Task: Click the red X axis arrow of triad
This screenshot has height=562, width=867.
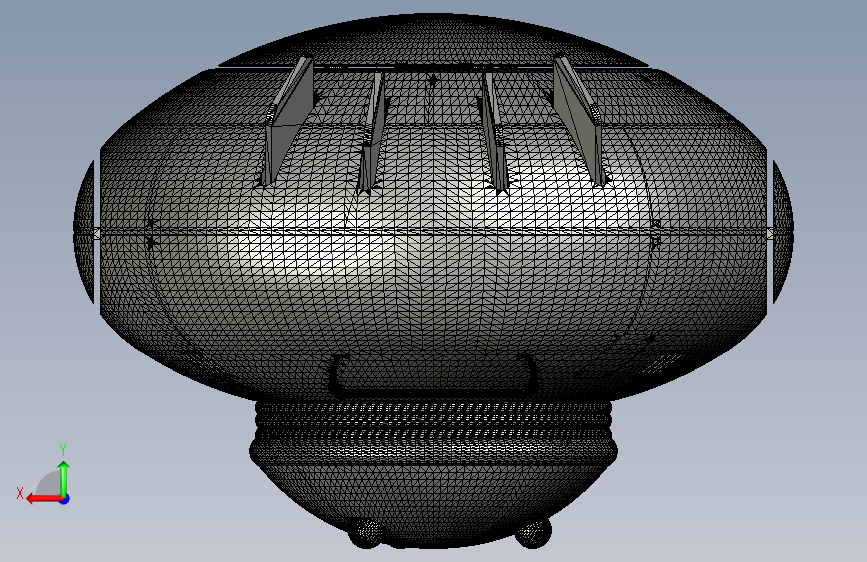Action: 44,499
